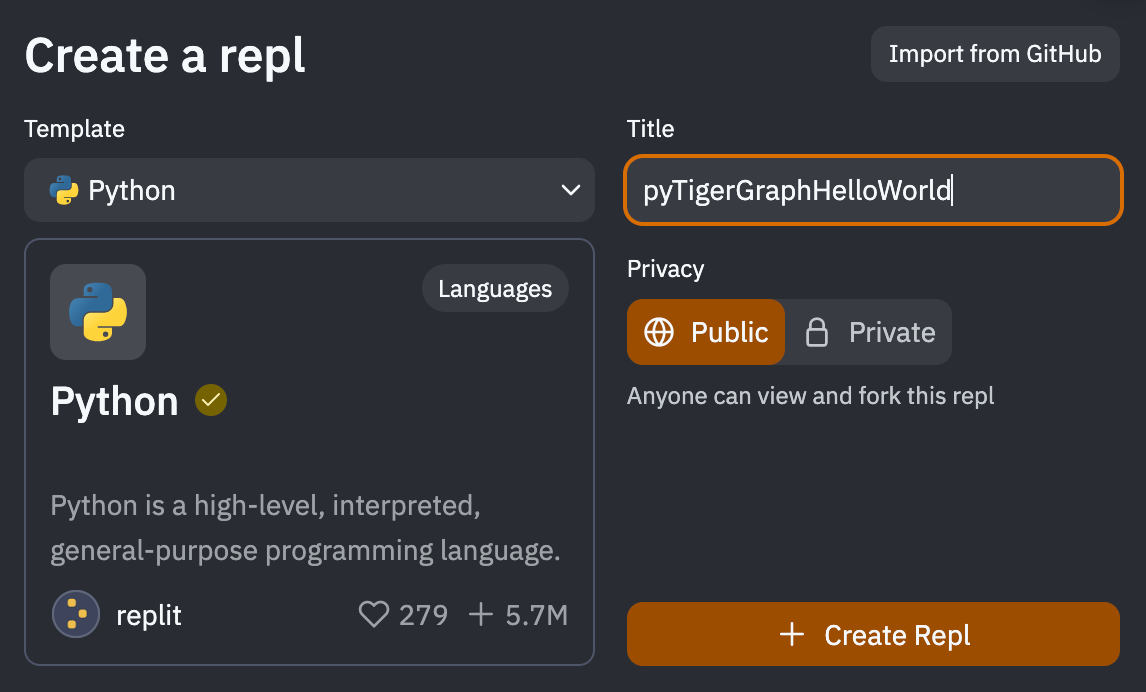Viewport: 1146px width, 692px height.
Task: Click the replit publisher avatar
Action: pyautogui.click(x=74, y=614)
